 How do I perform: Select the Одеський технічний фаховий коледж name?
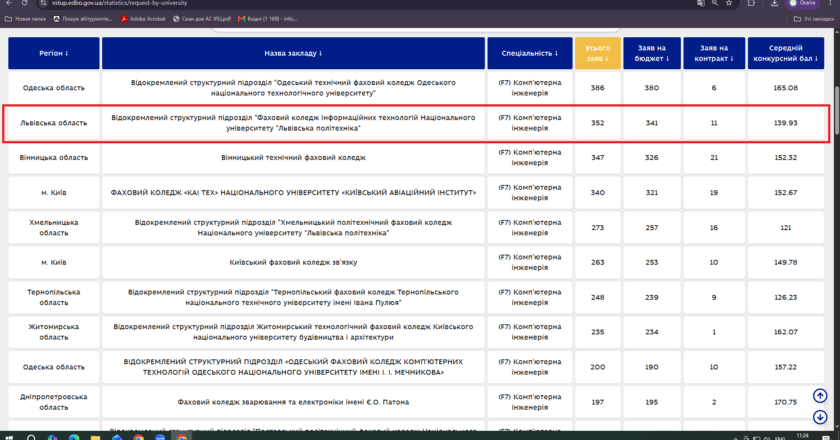[x=293, y=88]
